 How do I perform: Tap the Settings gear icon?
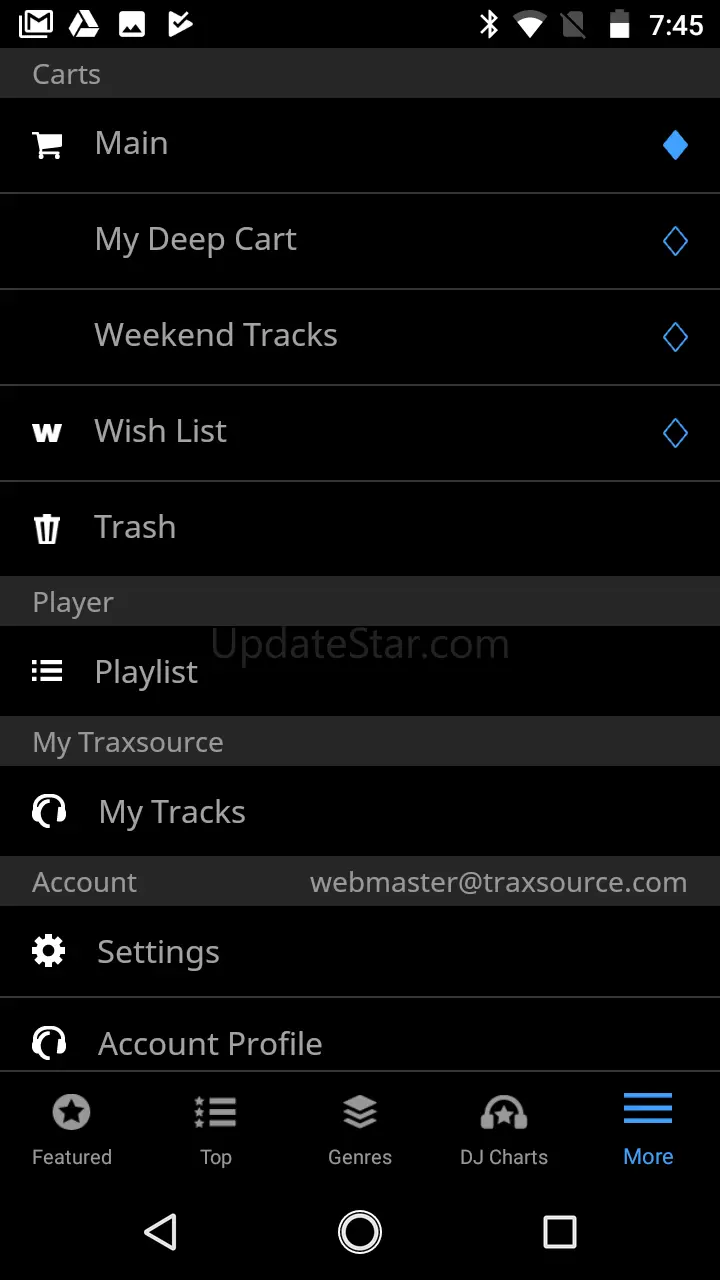[49, 951]
